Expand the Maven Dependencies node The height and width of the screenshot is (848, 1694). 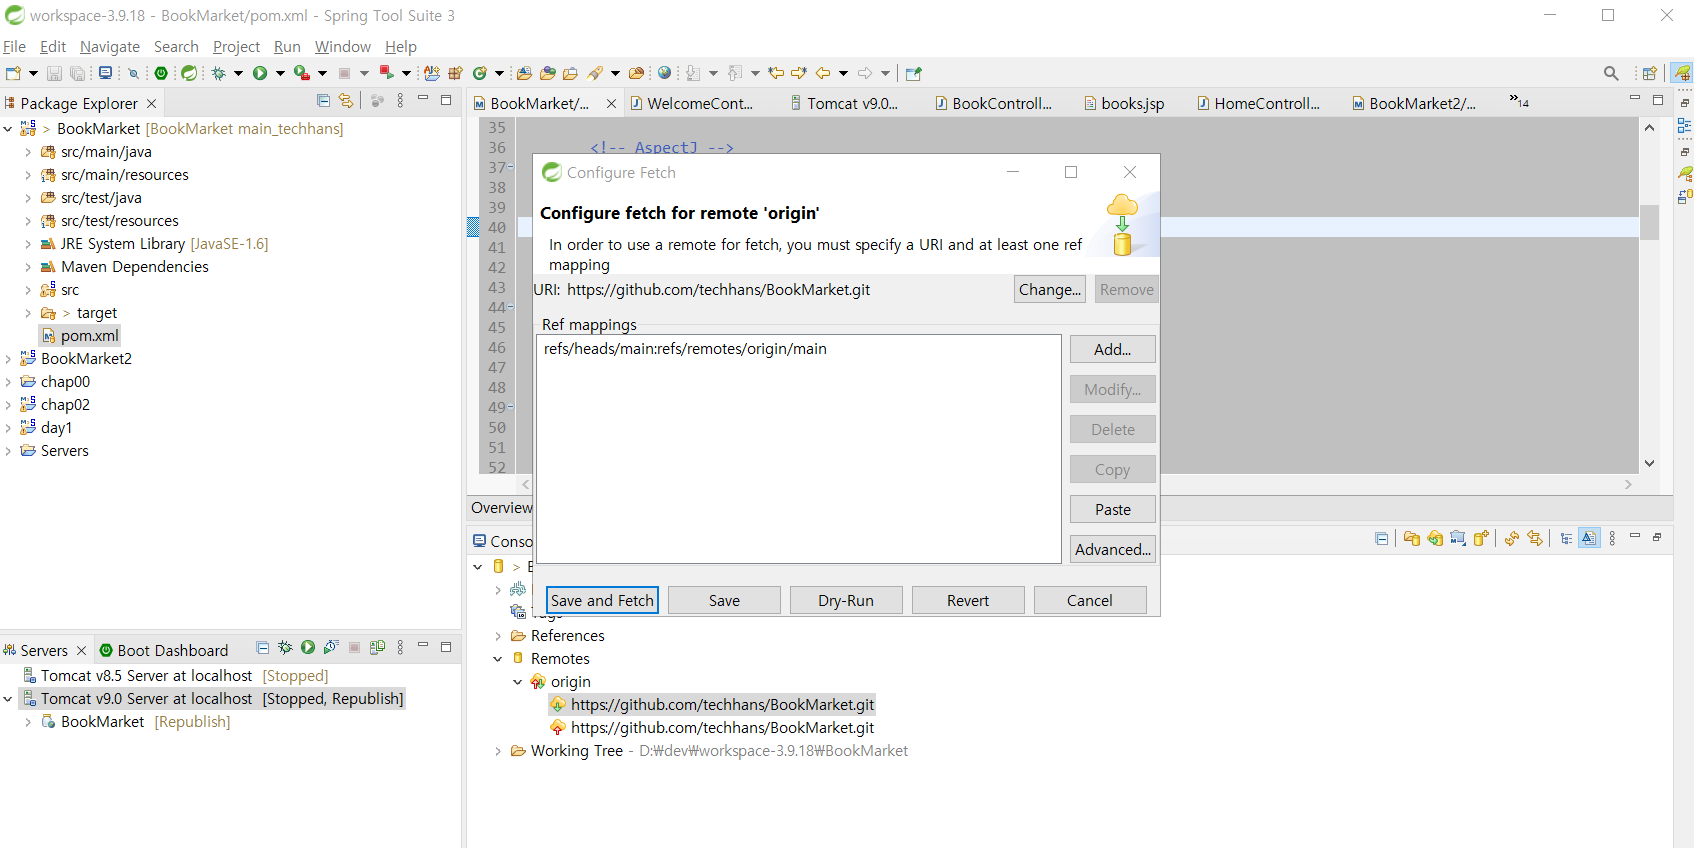28,267
